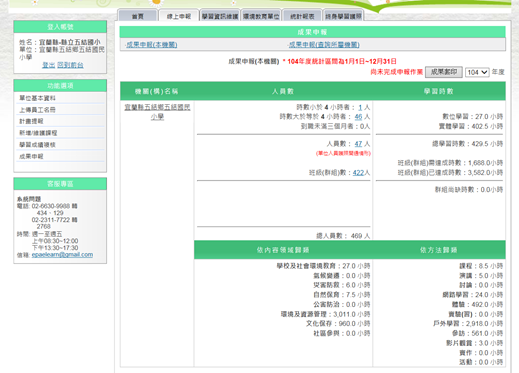The image size is (519, 373).
Task: Open 計畫提報 in the function menu
Action: click(x=31, y=121)
